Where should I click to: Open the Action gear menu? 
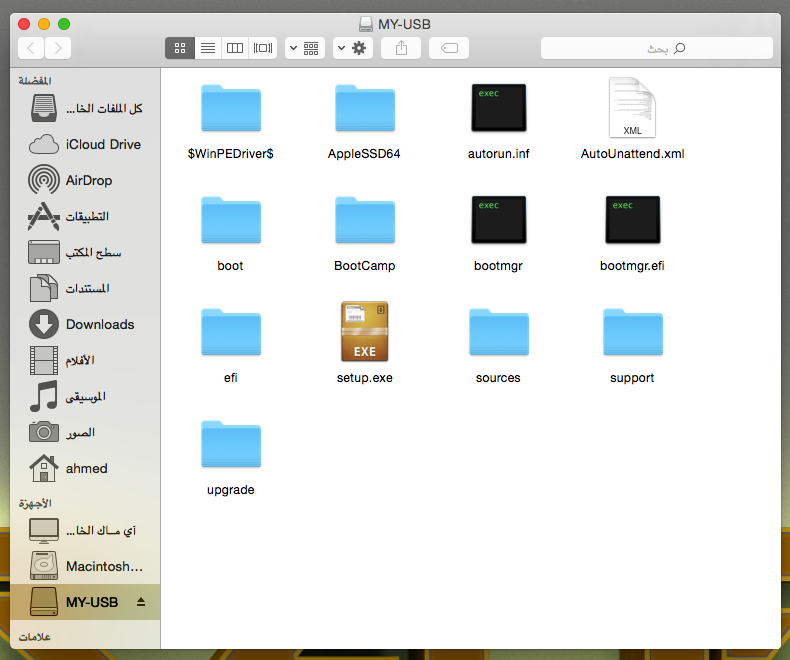tap(353, 48)
